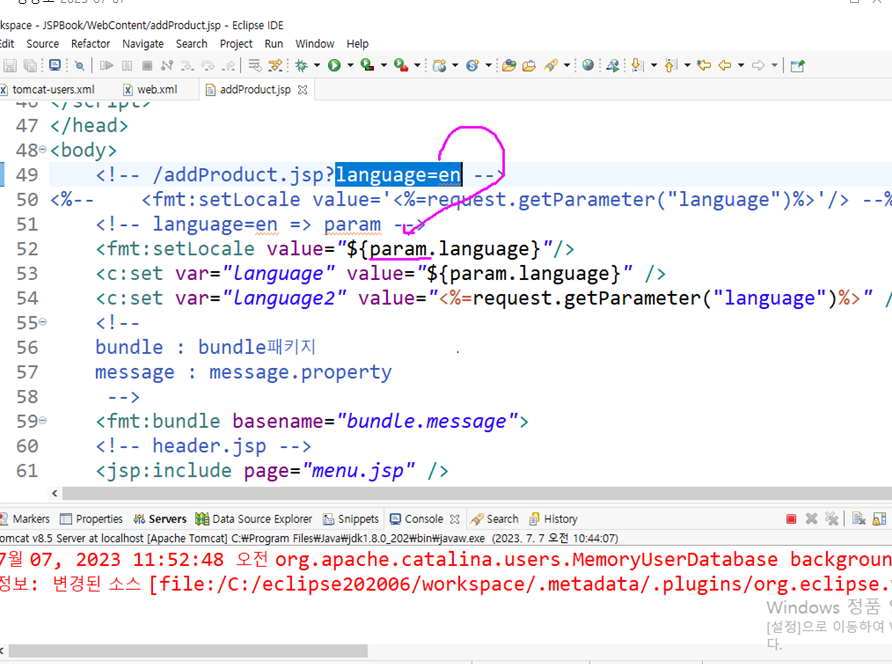The height and width of the screenshot is (664, 892).
Task: Click the Drop to Frame icon
Action: pos(255,65)
